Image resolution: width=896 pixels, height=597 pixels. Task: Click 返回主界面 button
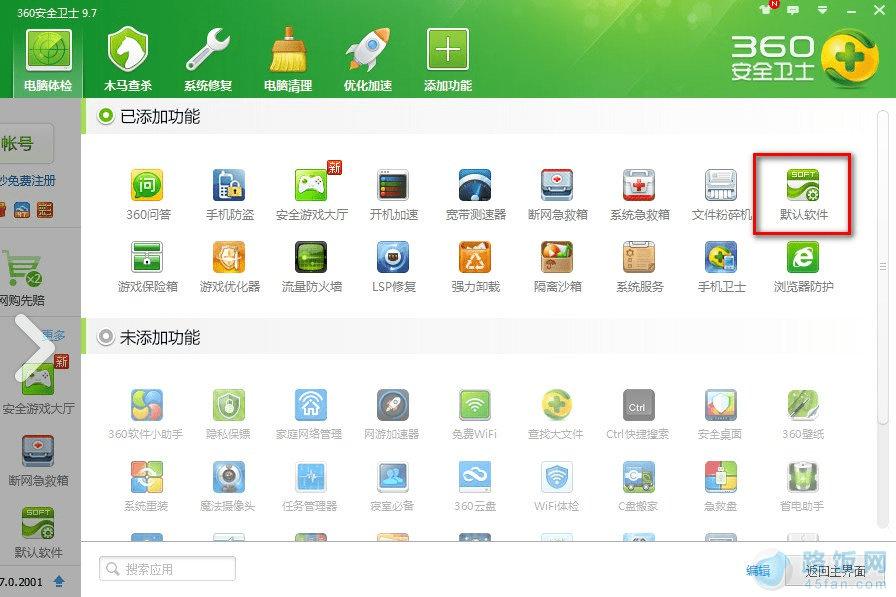click(x=835, y=570)
